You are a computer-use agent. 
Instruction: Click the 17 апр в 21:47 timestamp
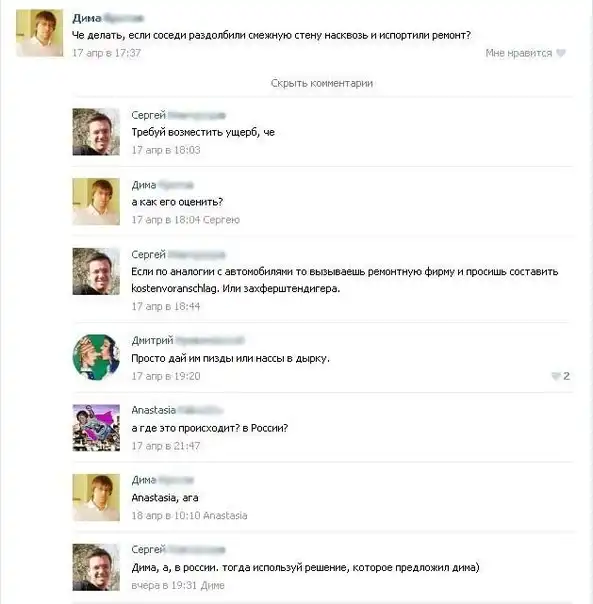(166, 446)
